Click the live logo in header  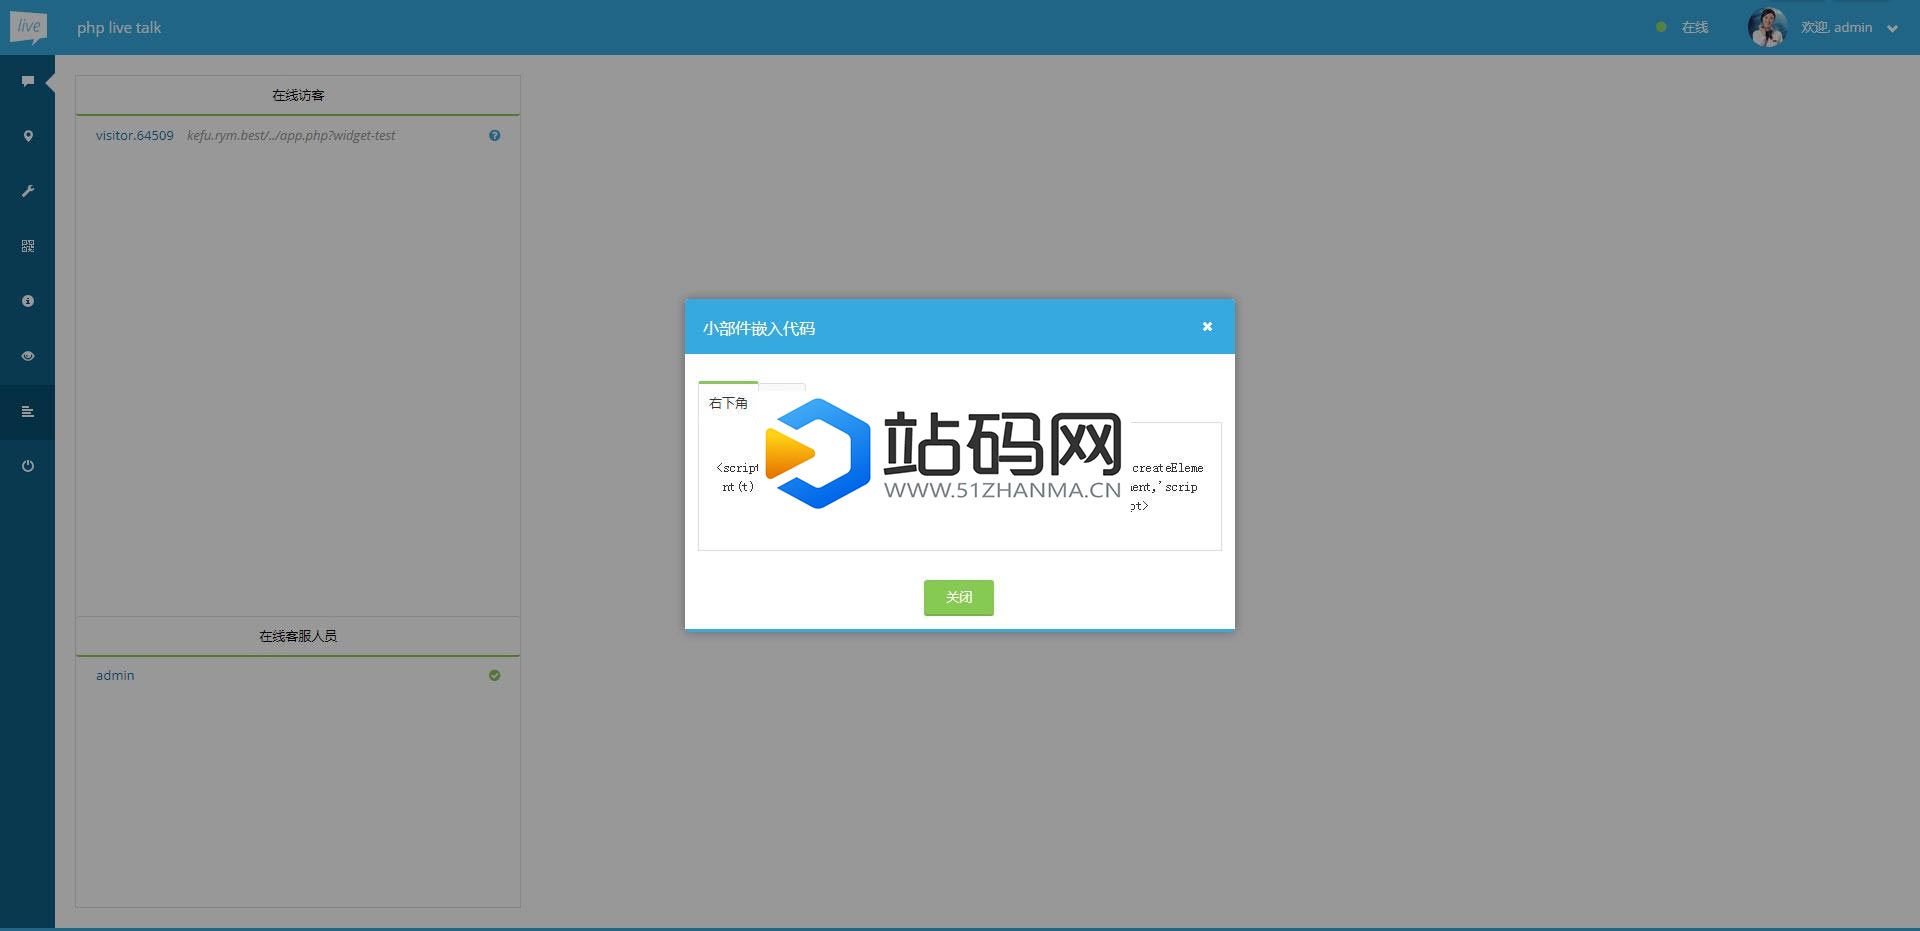28,27
